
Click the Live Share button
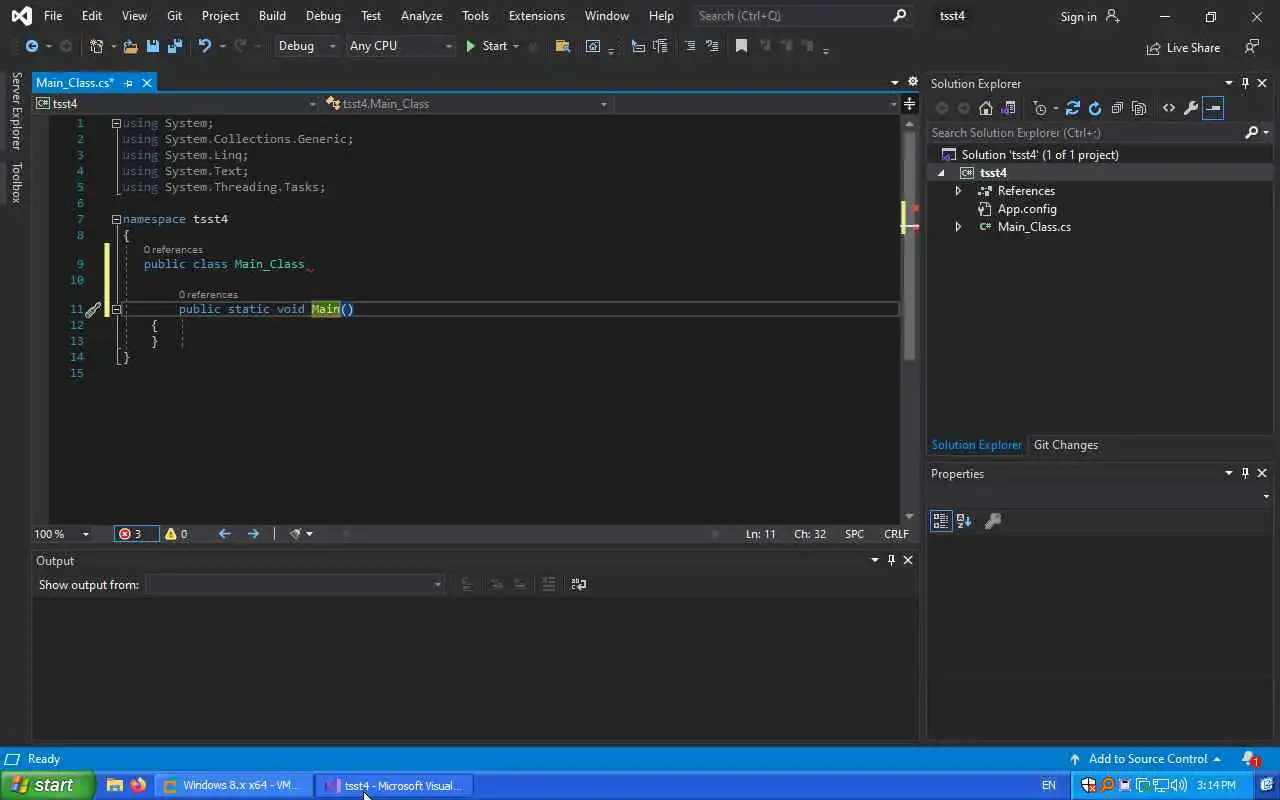[1183, 47]
